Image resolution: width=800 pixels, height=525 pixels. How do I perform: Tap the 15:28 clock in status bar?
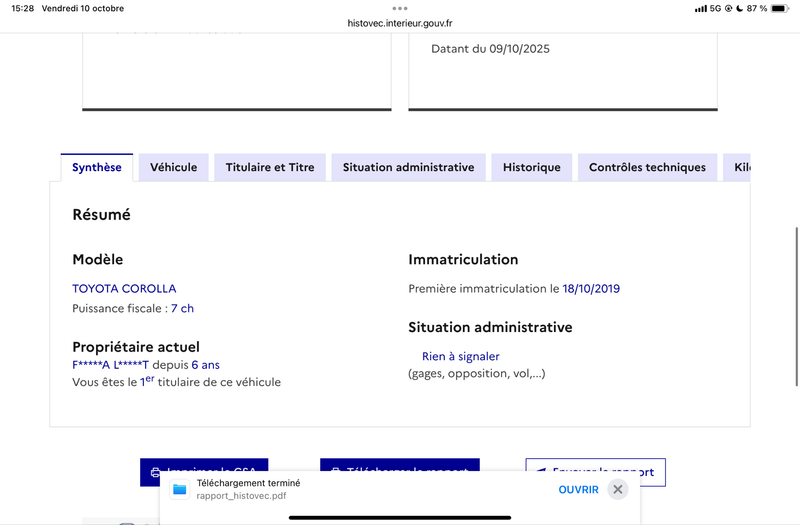(x=22, y=8)
